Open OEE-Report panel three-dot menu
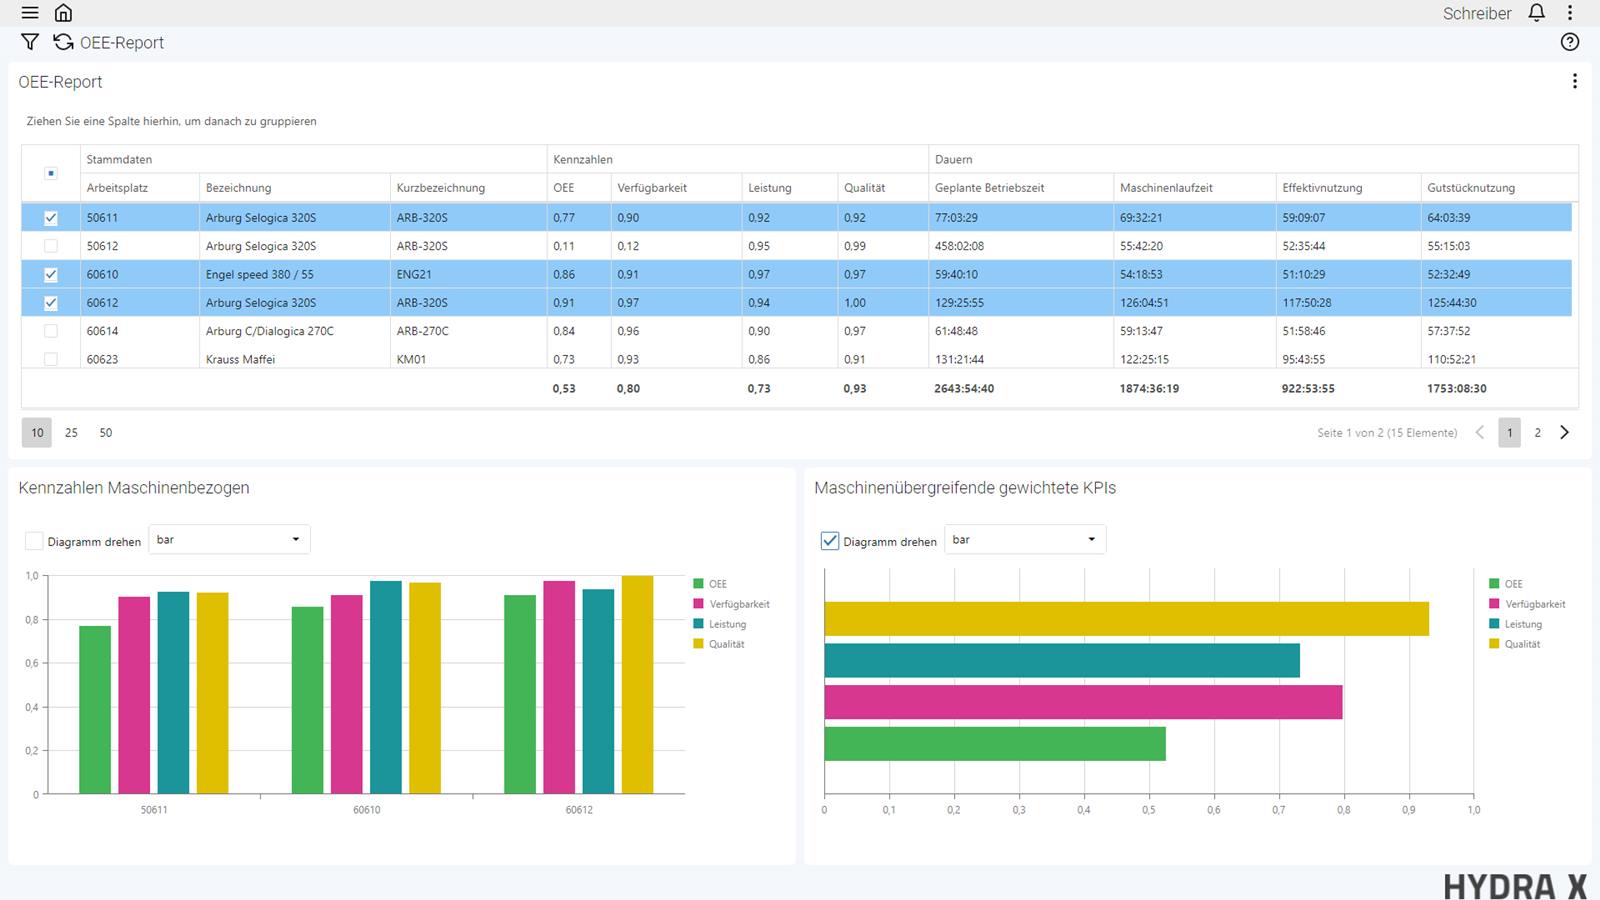Image resolution: width=1600 pixels, height=900 pixels. coord(1574,81)
